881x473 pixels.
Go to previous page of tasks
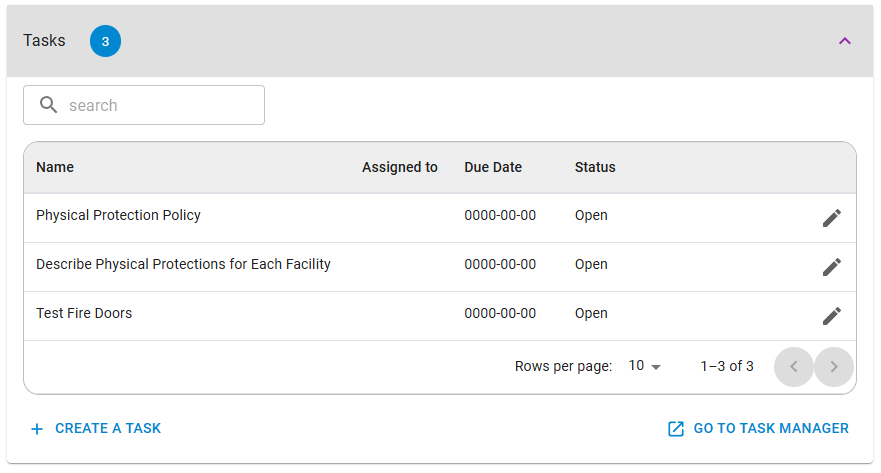tap(793, 367)
